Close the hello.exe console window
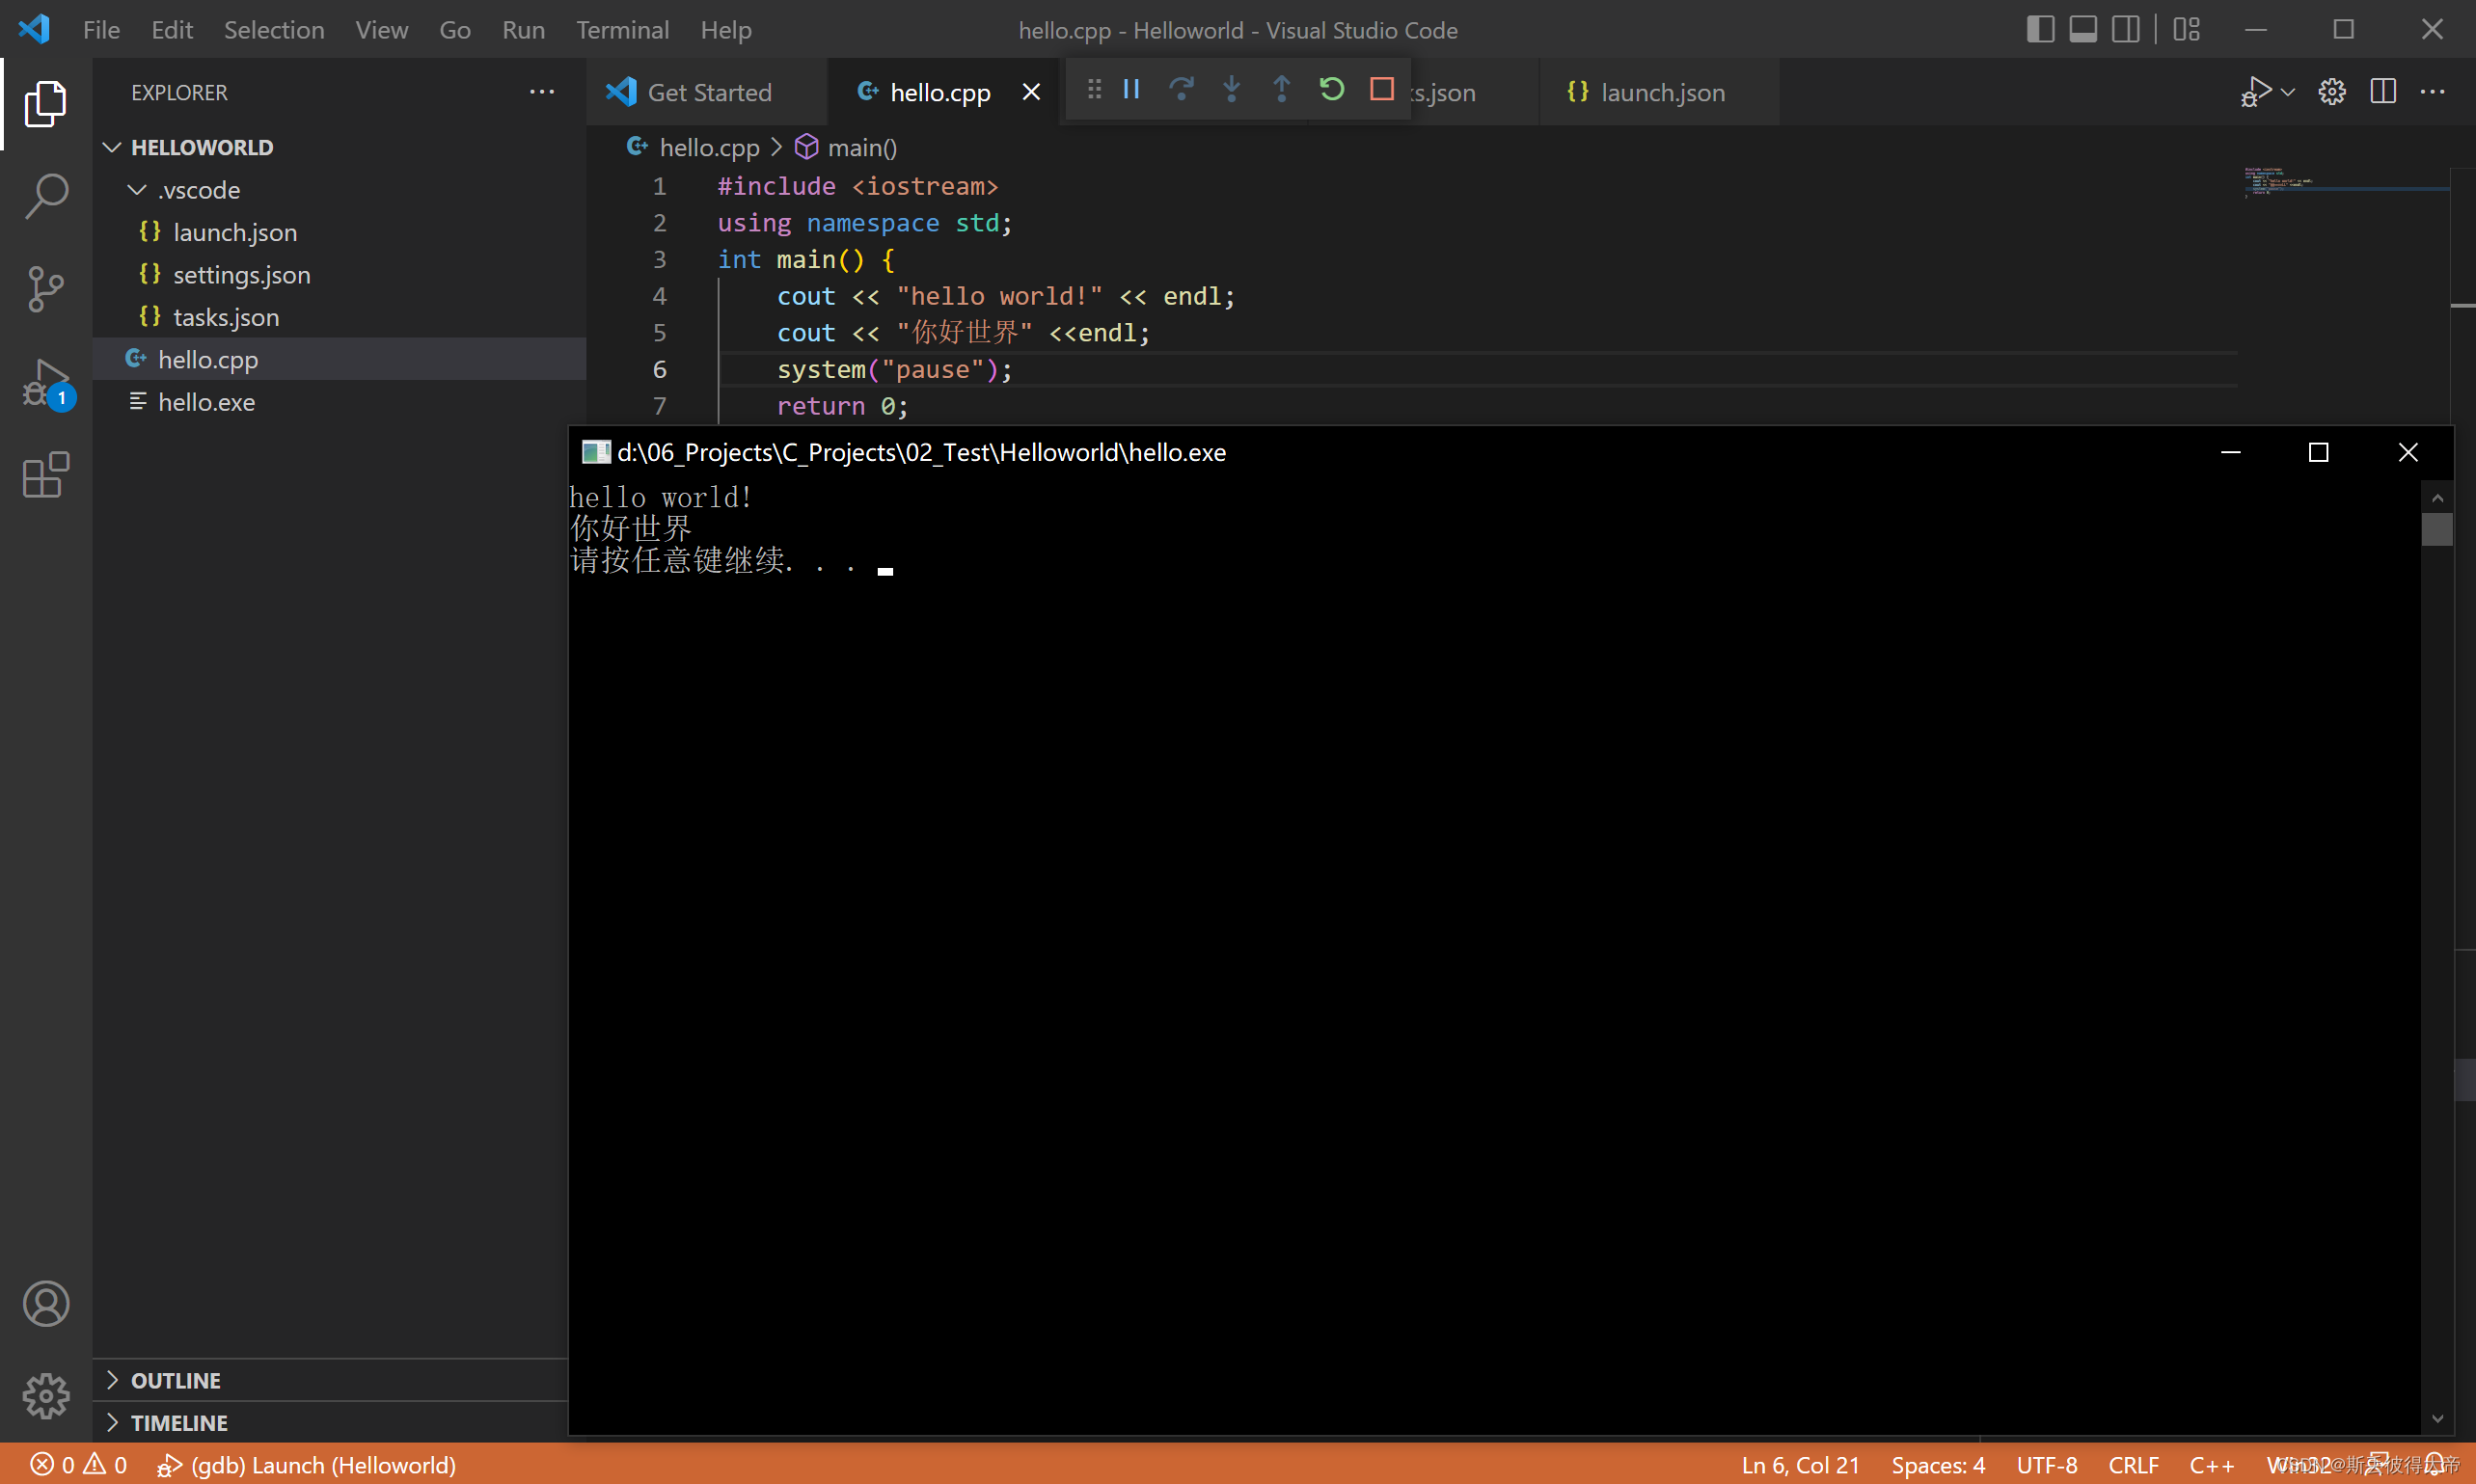The height and width of the screenshot is (1484, 2476). [x=2407, y=452]
